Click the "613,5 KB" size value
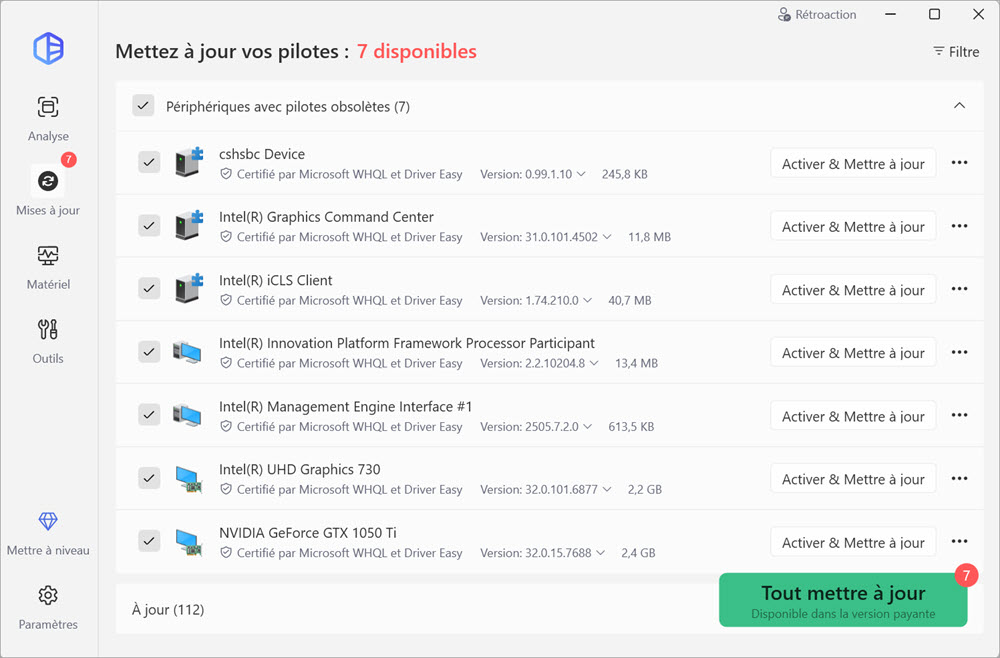Screen dimensions: 1000x658 [x=631, y=427]
